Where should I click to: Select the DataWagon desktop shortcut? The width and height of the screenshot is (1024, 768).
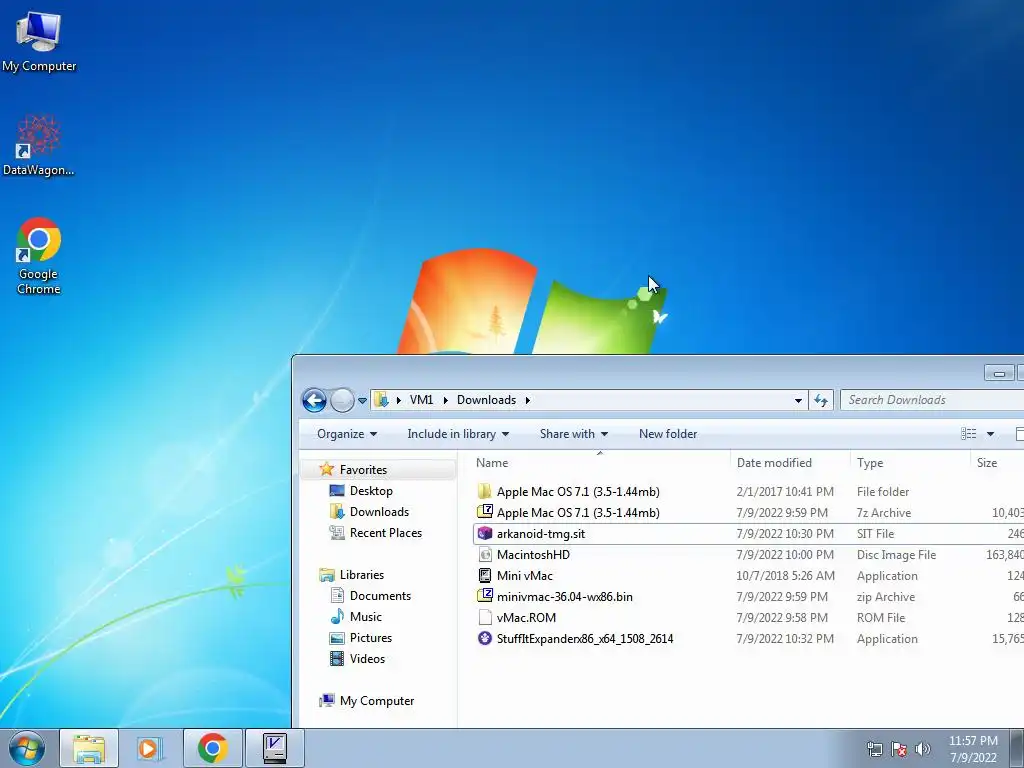coord(39,146)
